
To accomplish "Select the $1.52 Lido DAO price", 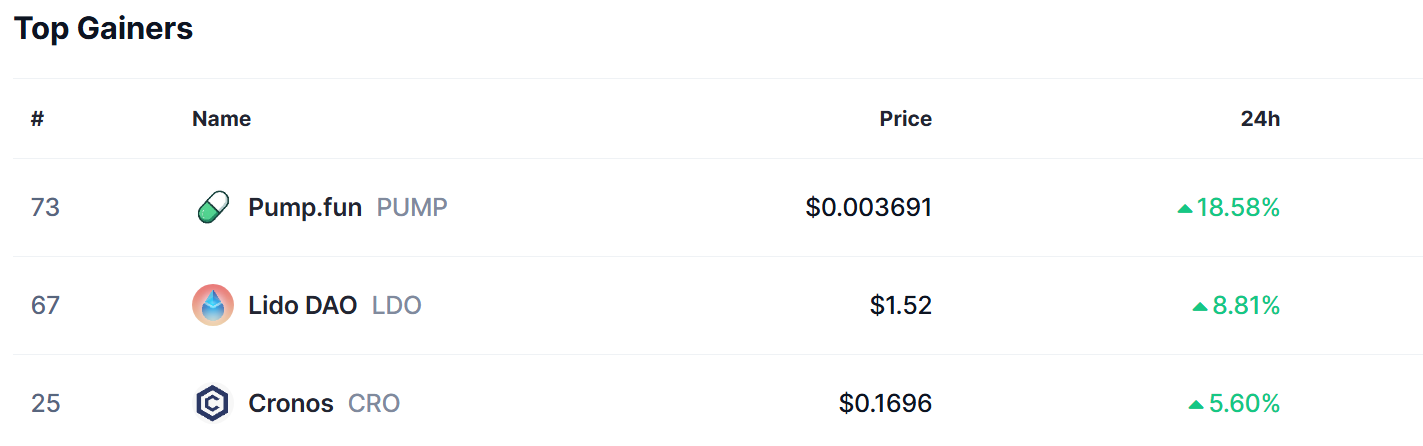I will pos(901,305).
